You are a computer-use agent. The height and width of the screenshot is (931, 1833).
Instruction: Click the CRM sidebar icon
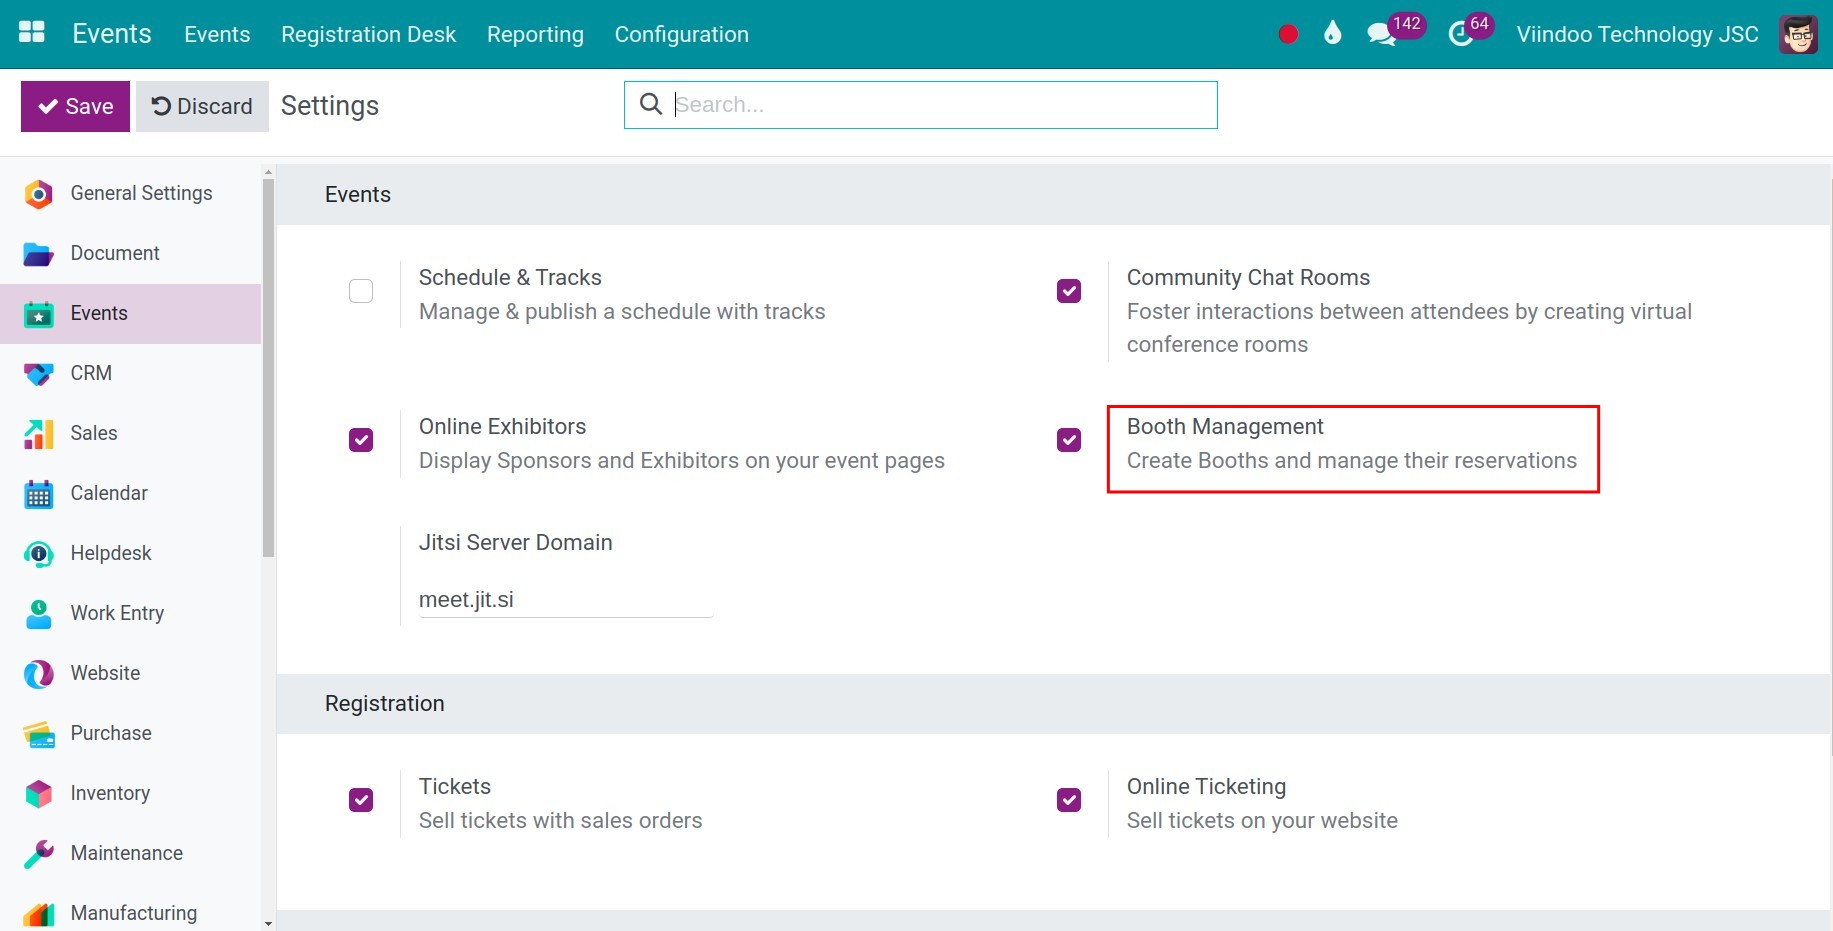point(38,374)
